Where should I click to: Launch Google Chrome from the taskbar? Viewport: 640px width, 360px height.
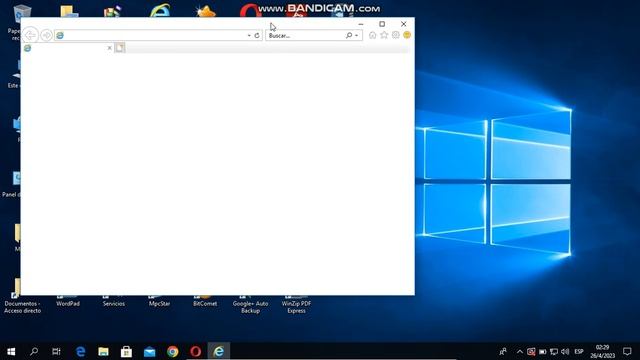(173, 351)
